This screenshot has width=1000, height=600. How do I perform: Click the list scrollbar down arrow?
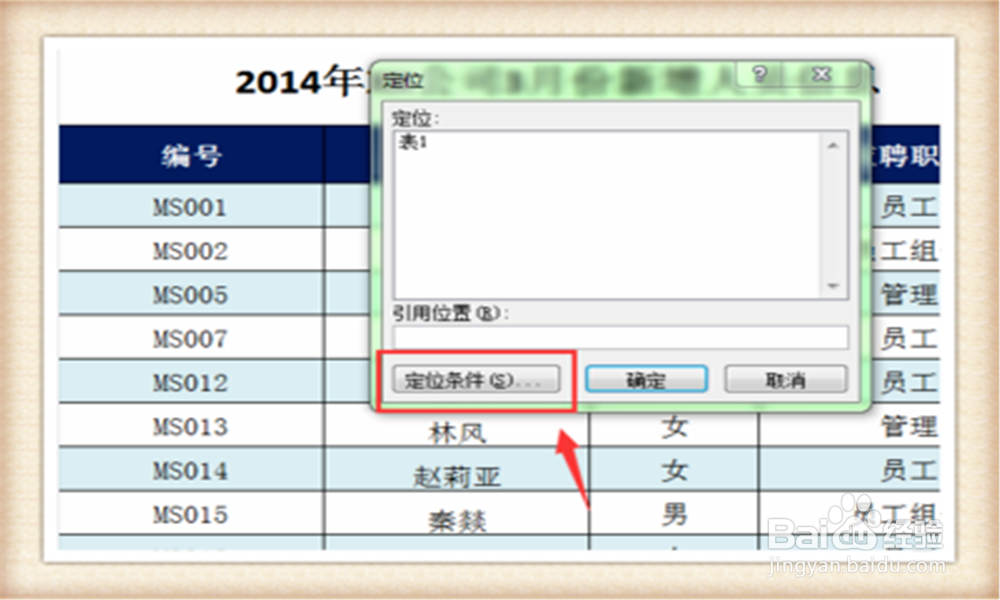click(833, 286)
